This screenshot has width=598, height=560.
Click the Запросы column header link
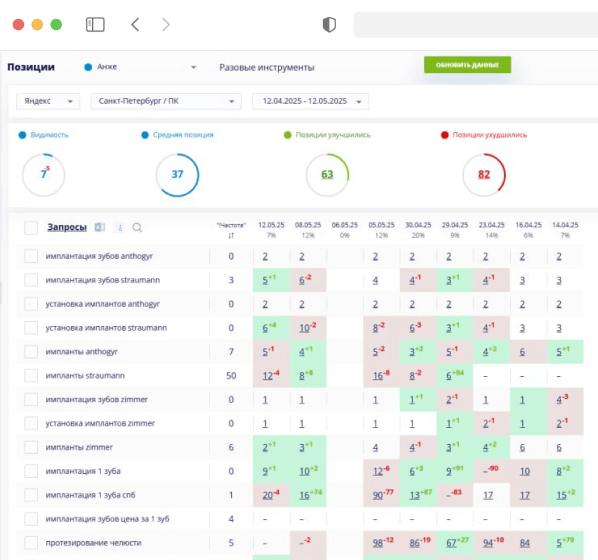tap(67, 227)
